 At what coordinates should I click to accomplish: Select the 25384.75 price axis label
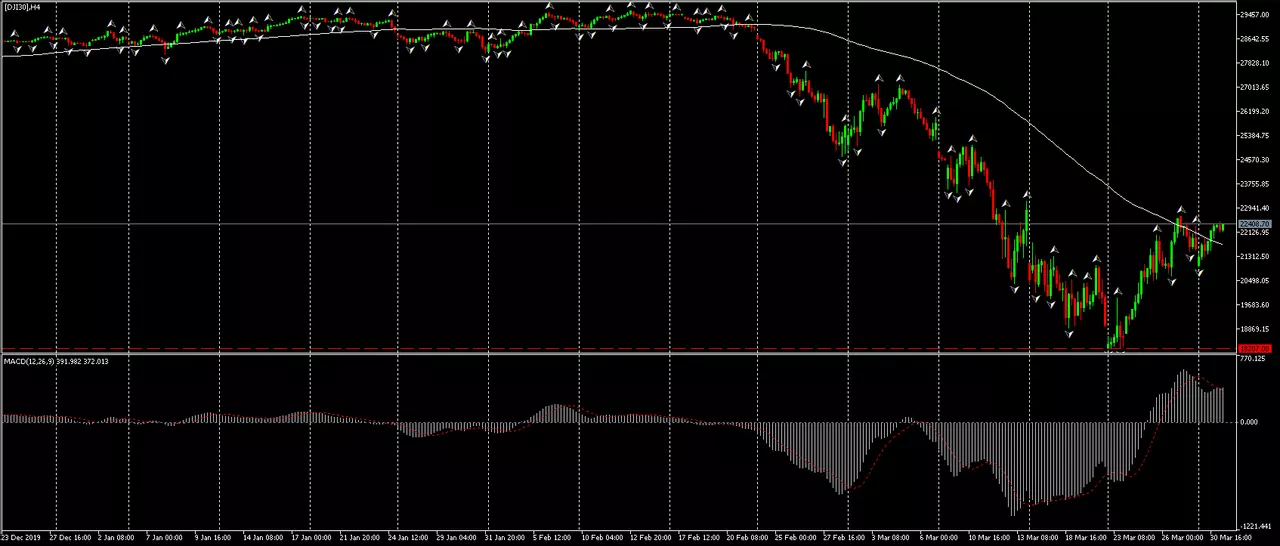(1254, 136)
